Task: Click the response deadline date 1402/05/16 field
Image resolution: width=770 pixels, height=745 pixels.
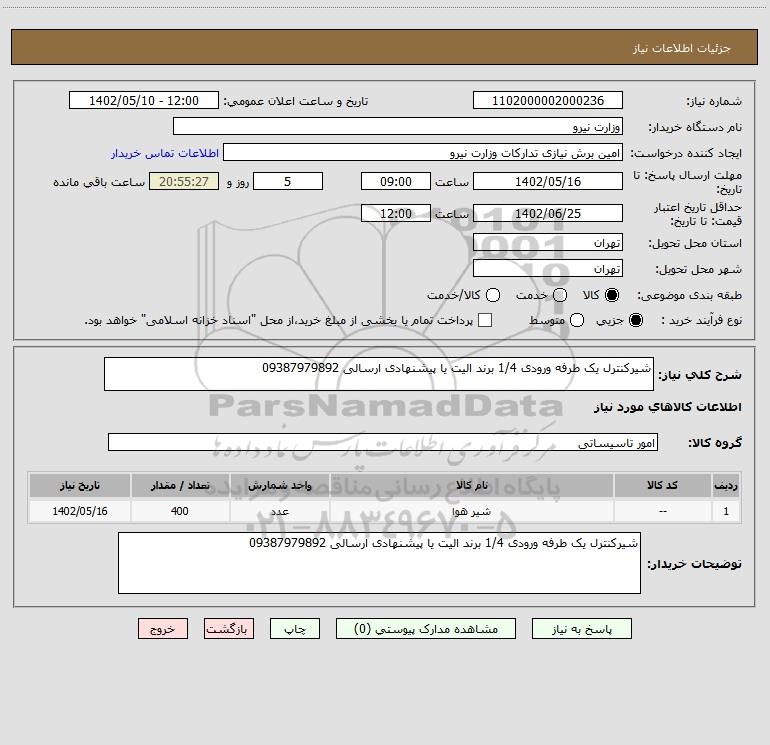Action: click(x=548, y=181)
